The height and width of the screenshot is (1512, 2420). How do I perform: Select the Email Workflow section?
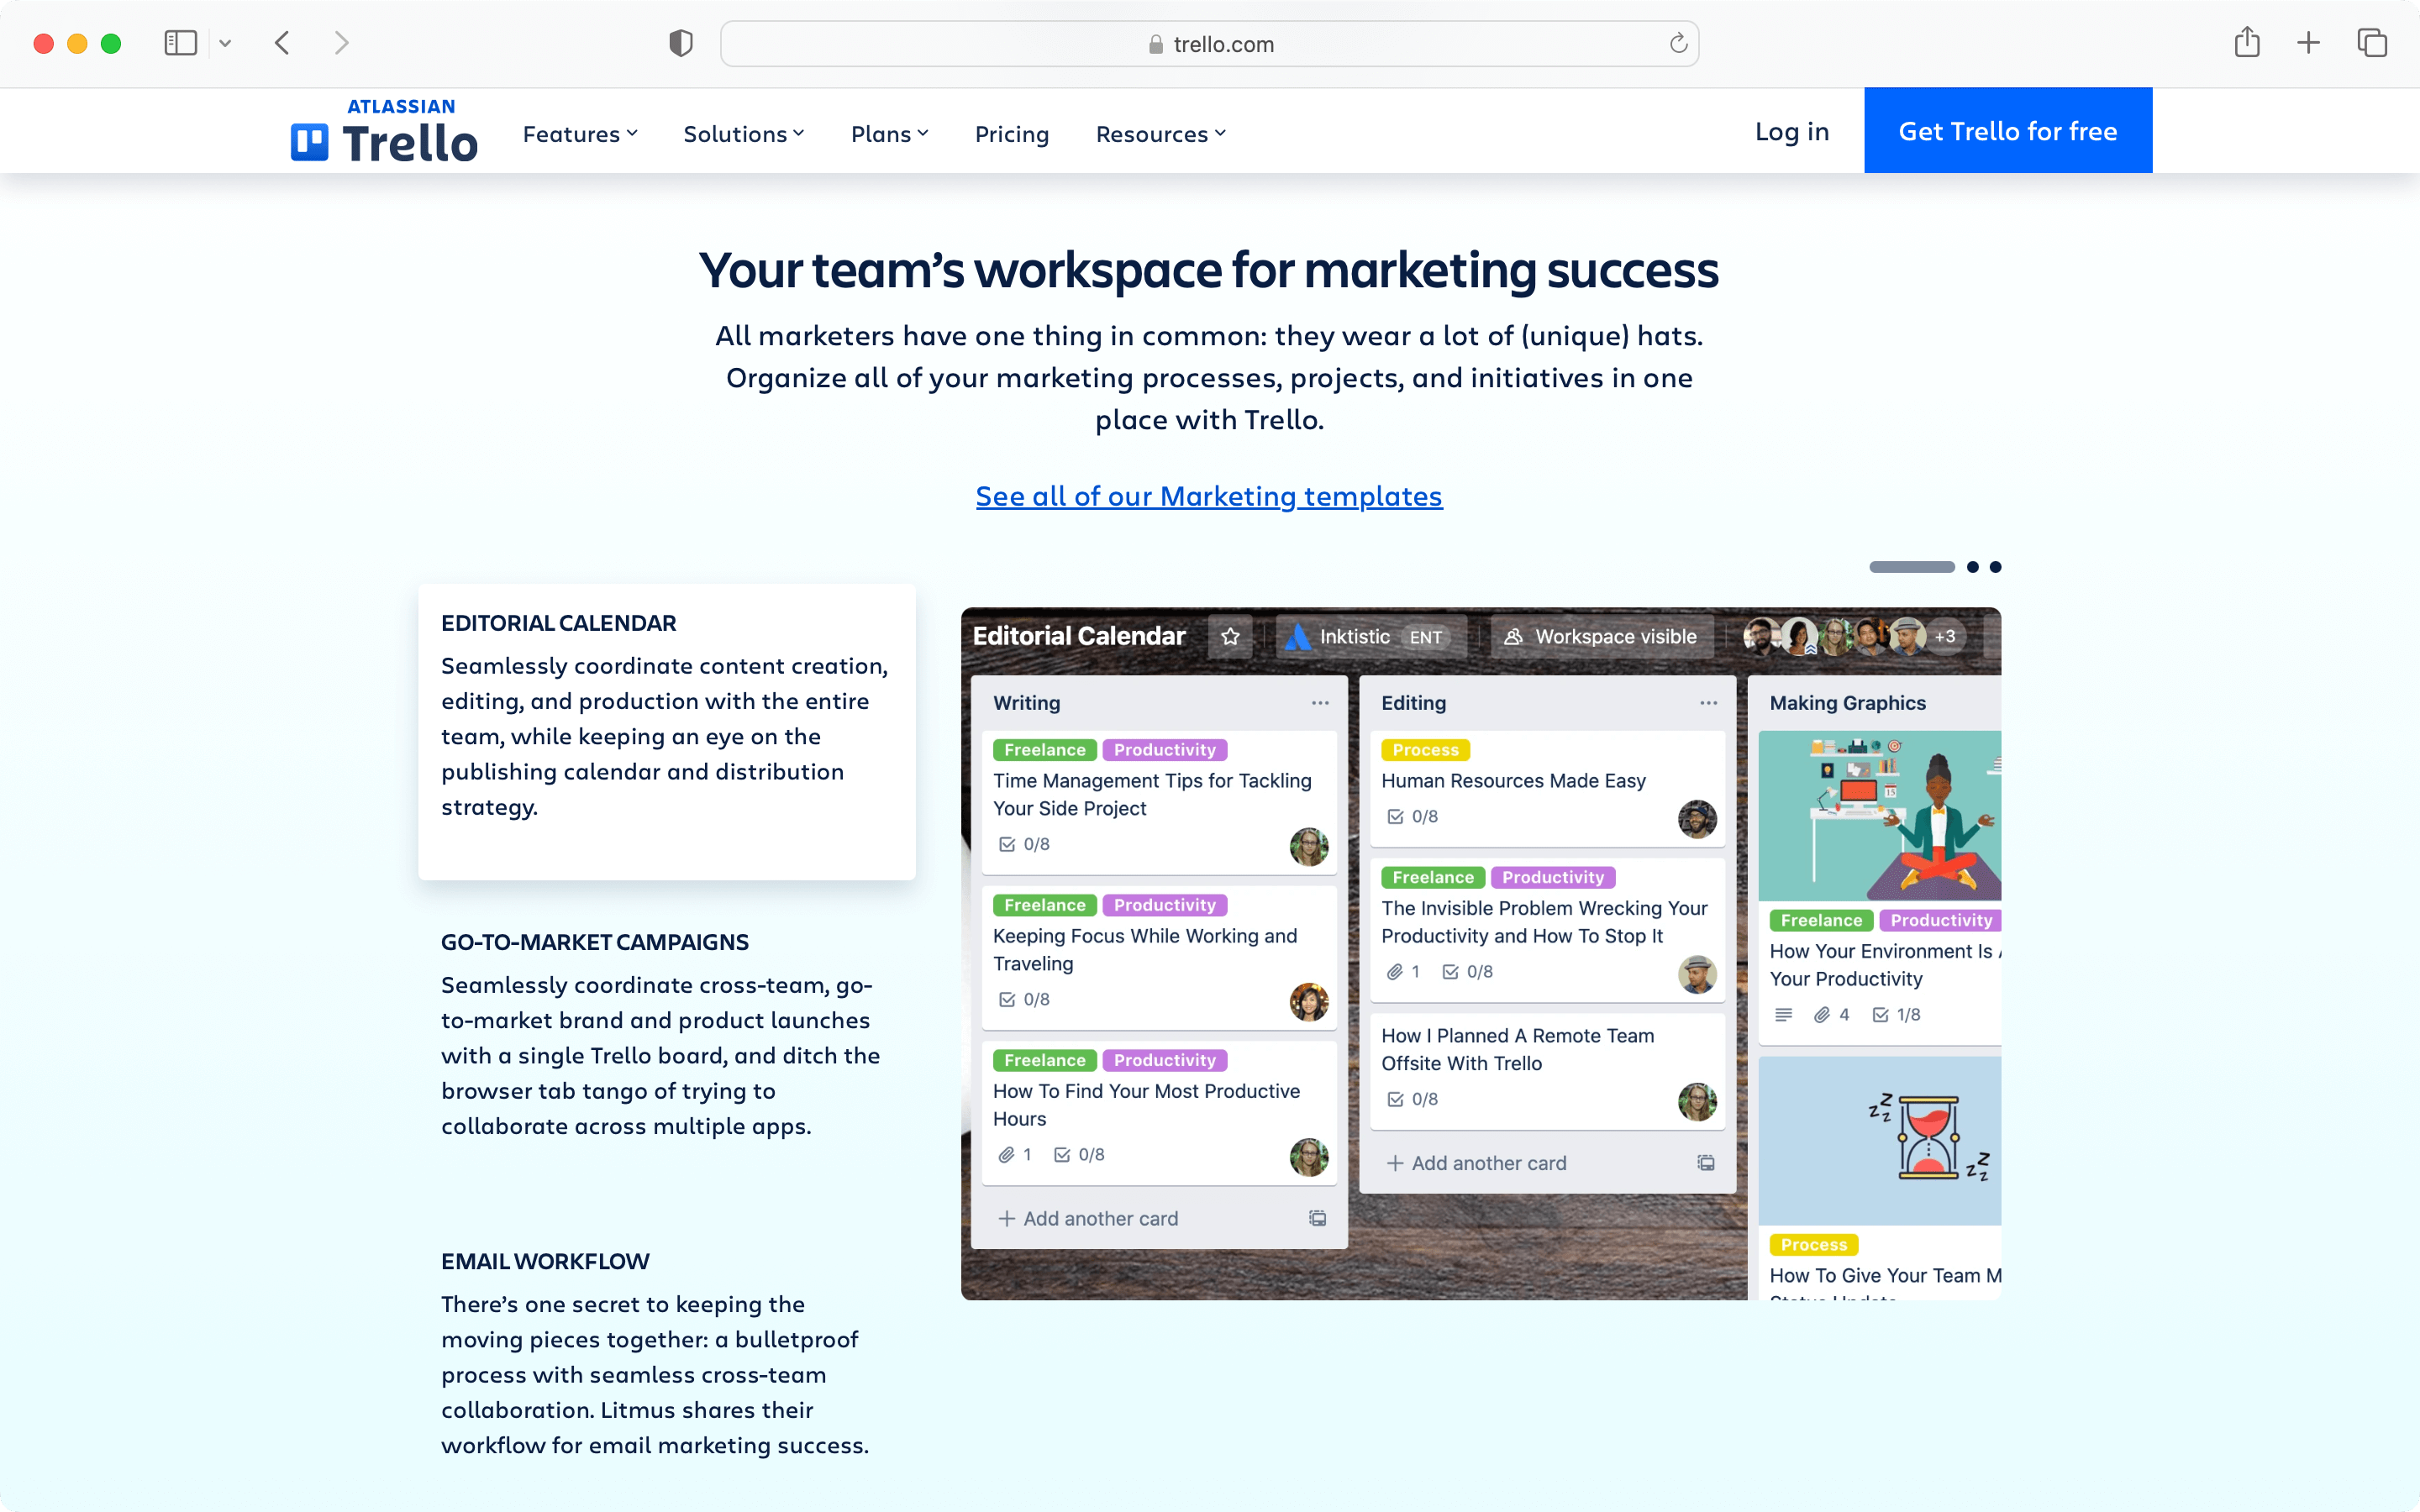point(657,1353)
